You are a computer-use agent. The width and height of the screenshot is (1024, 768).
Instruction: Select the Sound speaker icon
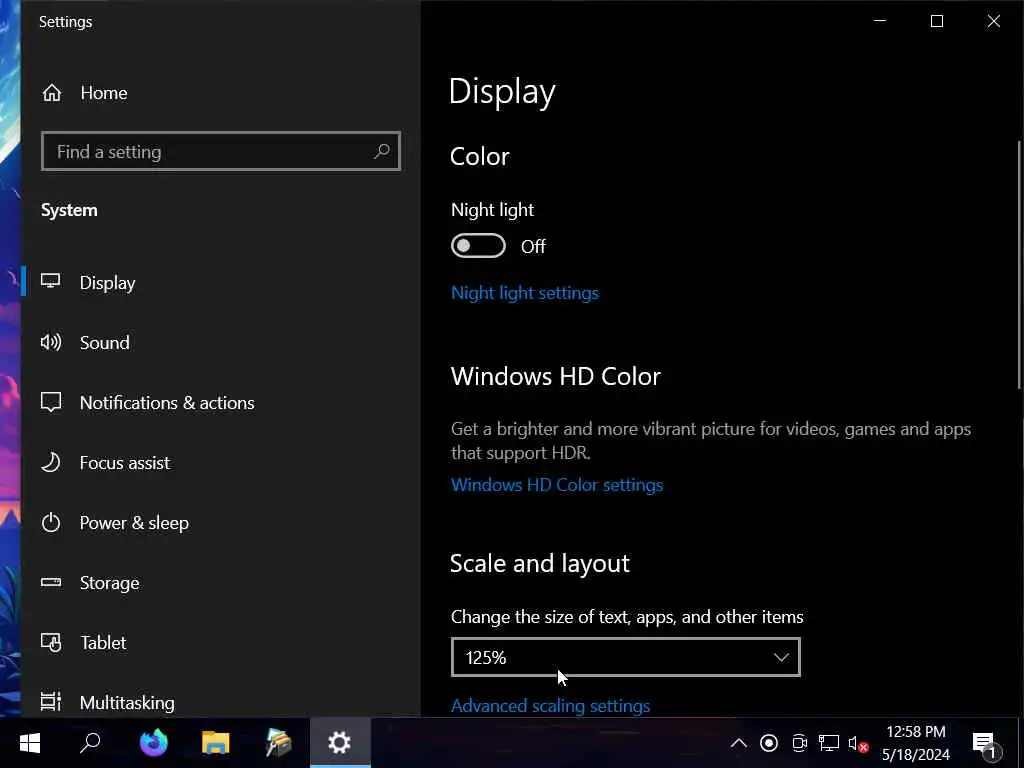point(50,342)
